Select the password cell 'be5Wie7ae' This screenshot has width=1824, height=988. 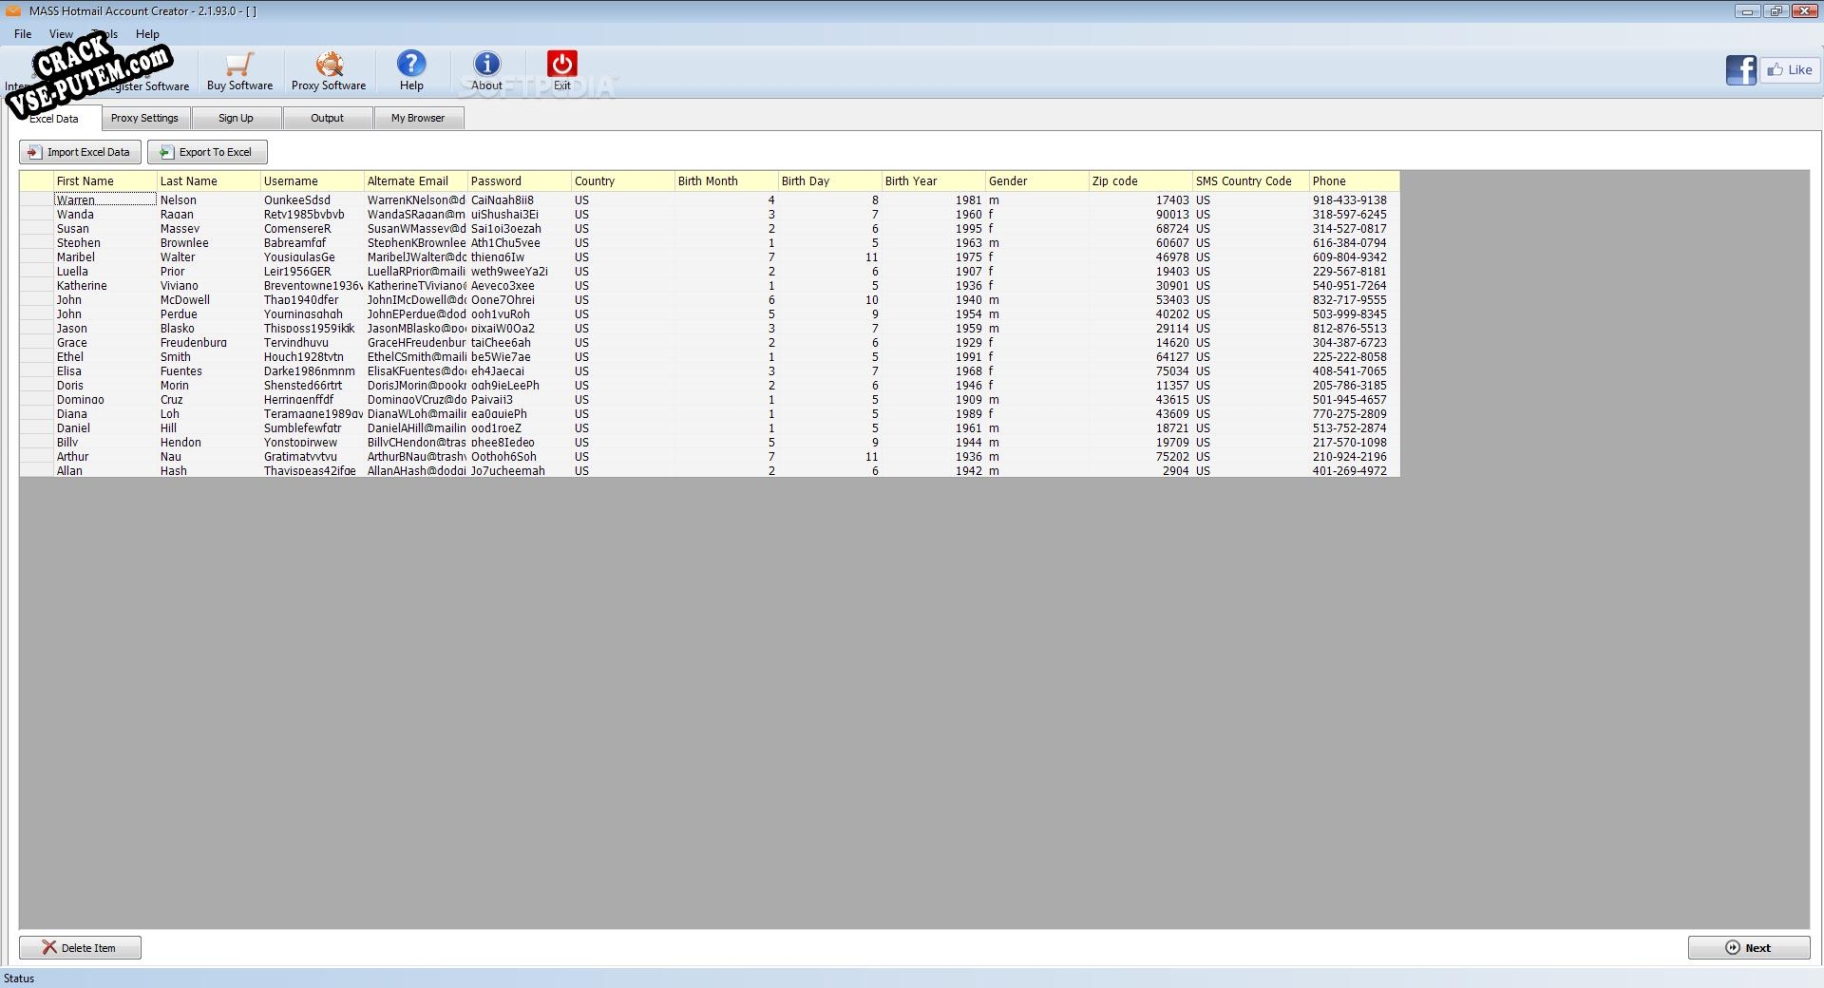(519, 357)
